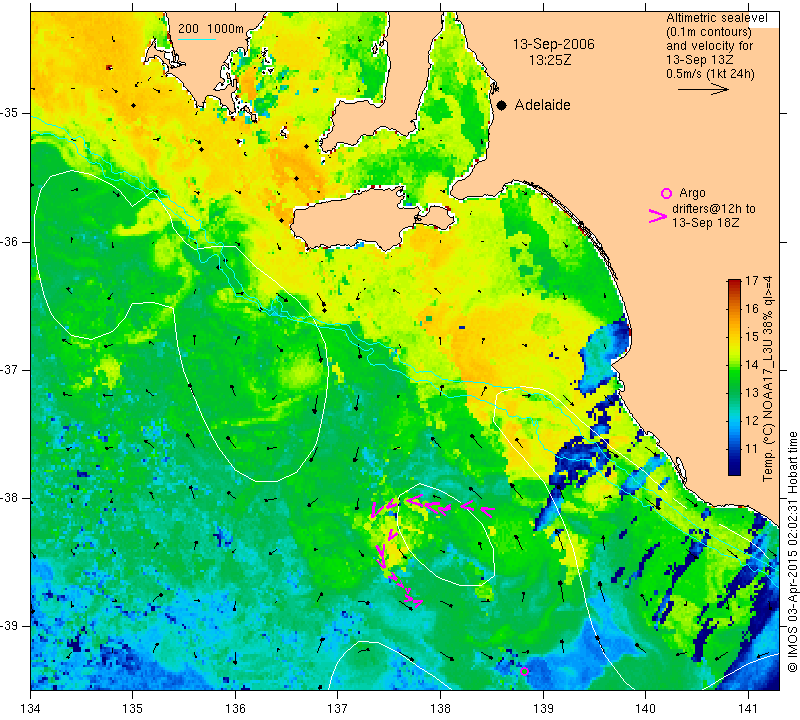Screen dimensions: 800x720
Task: Click the temperature color bar scale
Action: click(x=734, y=378)
